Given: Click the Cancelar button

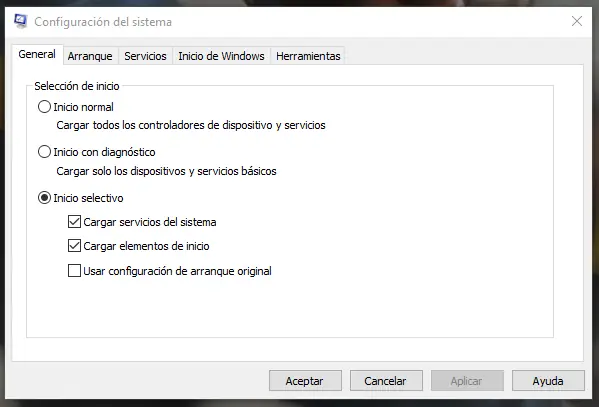Looking at the screenshot, I should click(386, 381).
